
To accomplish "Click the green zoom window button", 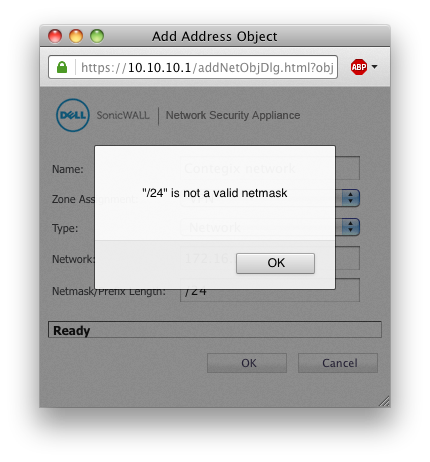I will (97, 36).
